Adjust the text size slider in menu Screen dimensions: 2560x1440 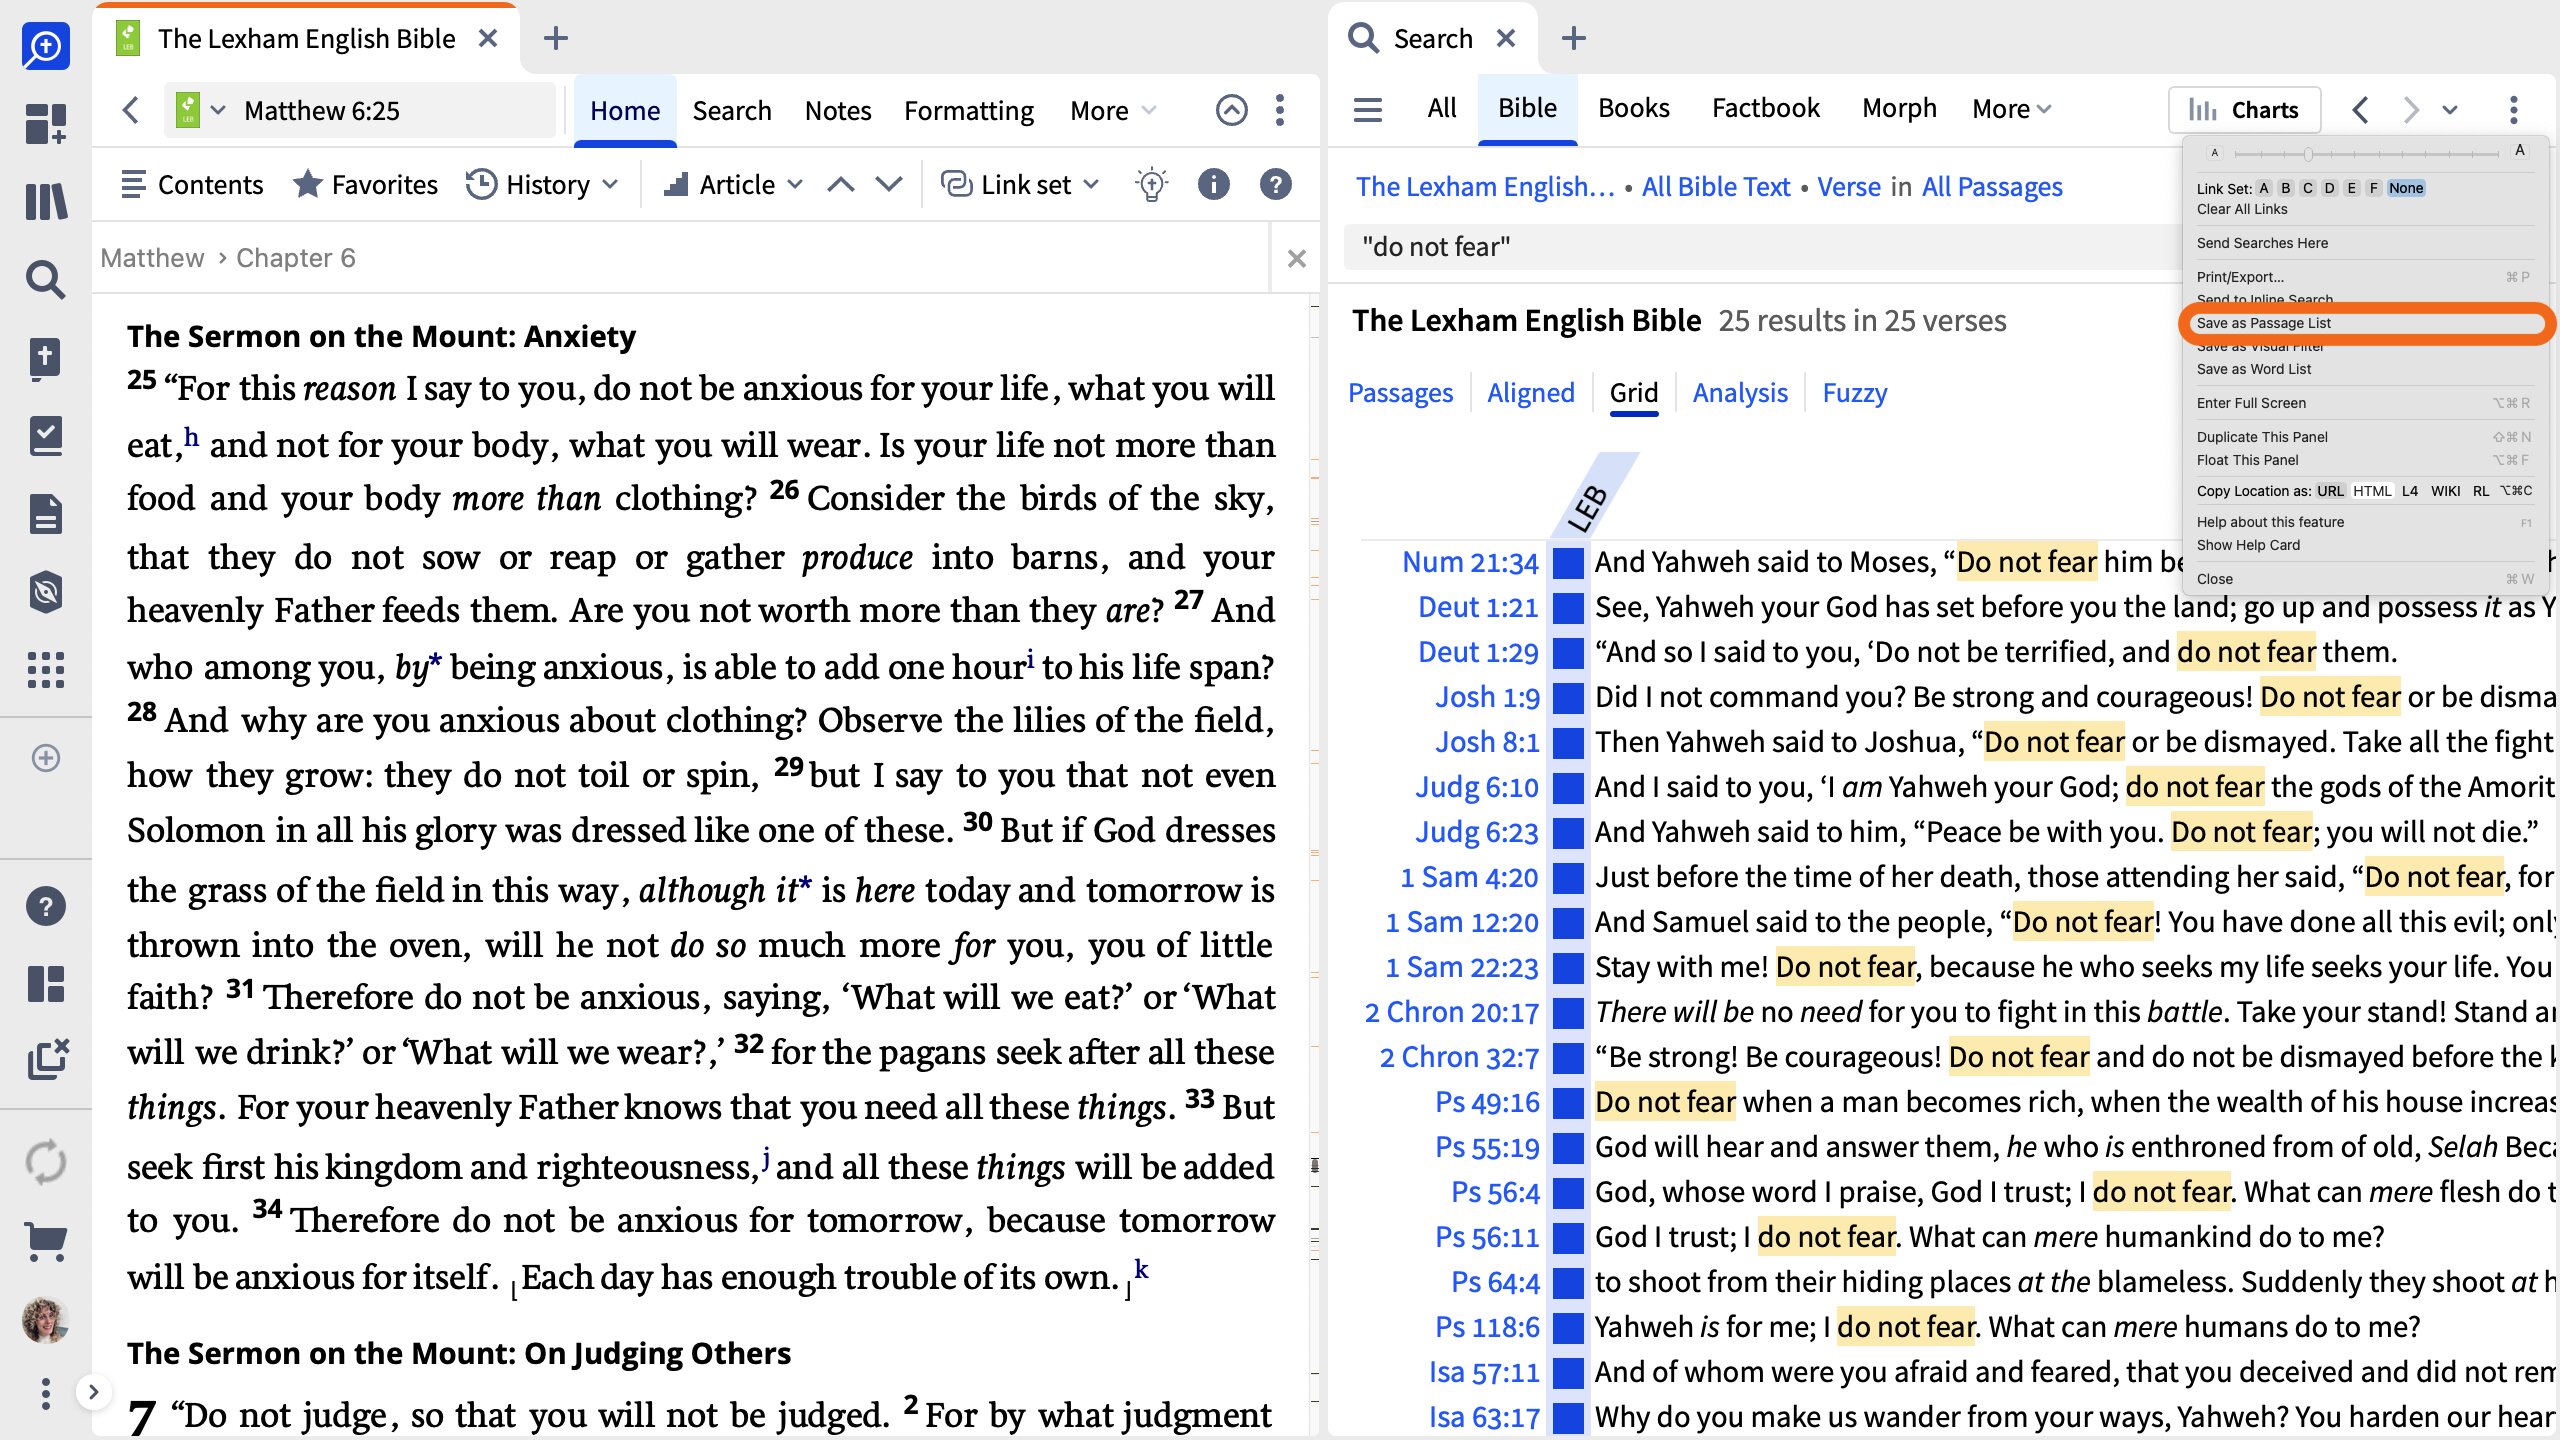coord(2308,154)
